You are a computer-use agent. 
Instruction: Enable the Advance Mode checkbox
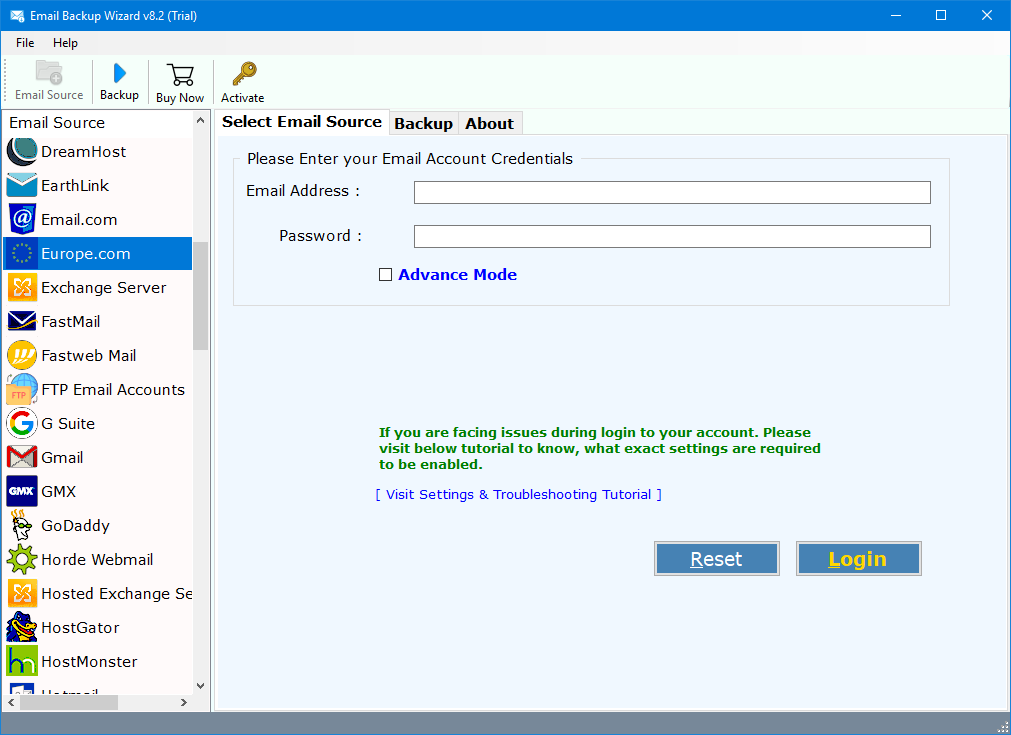pos(386,275)
